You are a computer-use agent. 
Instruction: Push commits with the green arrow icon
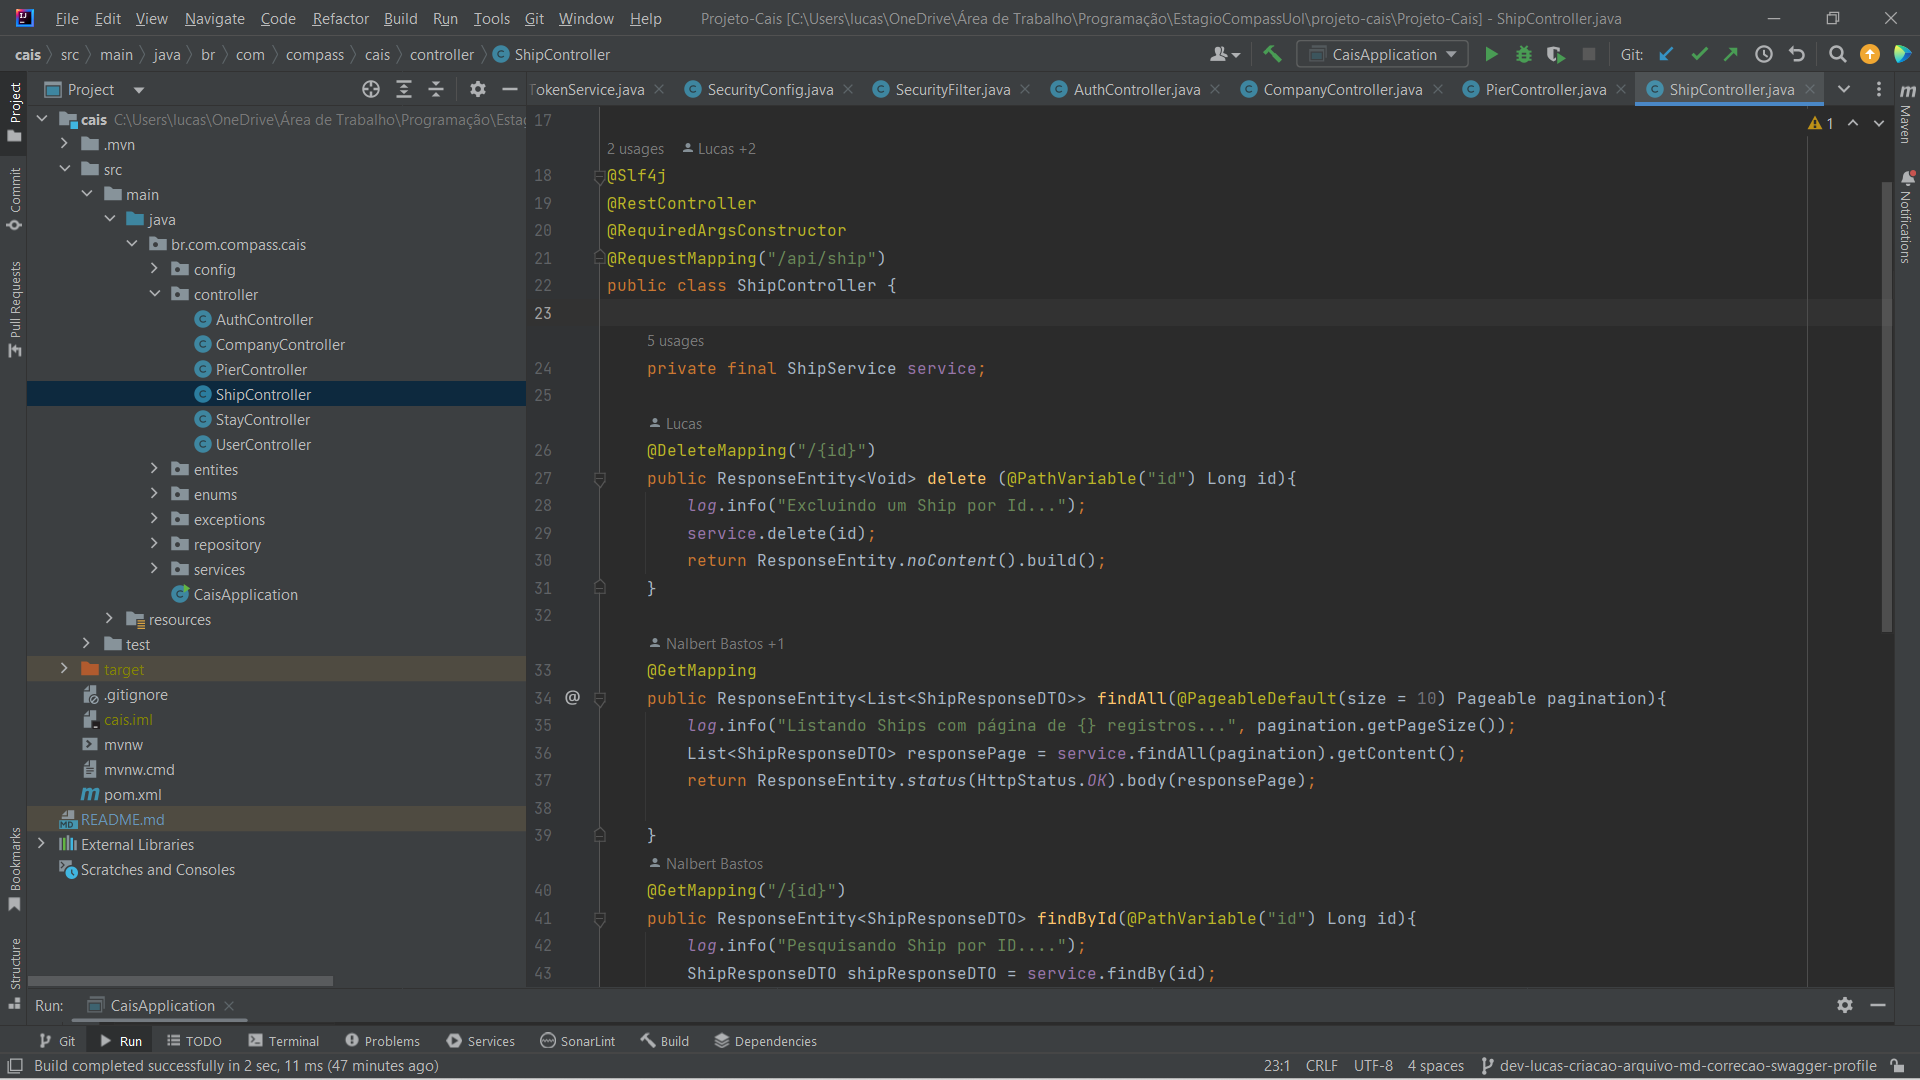click(1731, 55)
